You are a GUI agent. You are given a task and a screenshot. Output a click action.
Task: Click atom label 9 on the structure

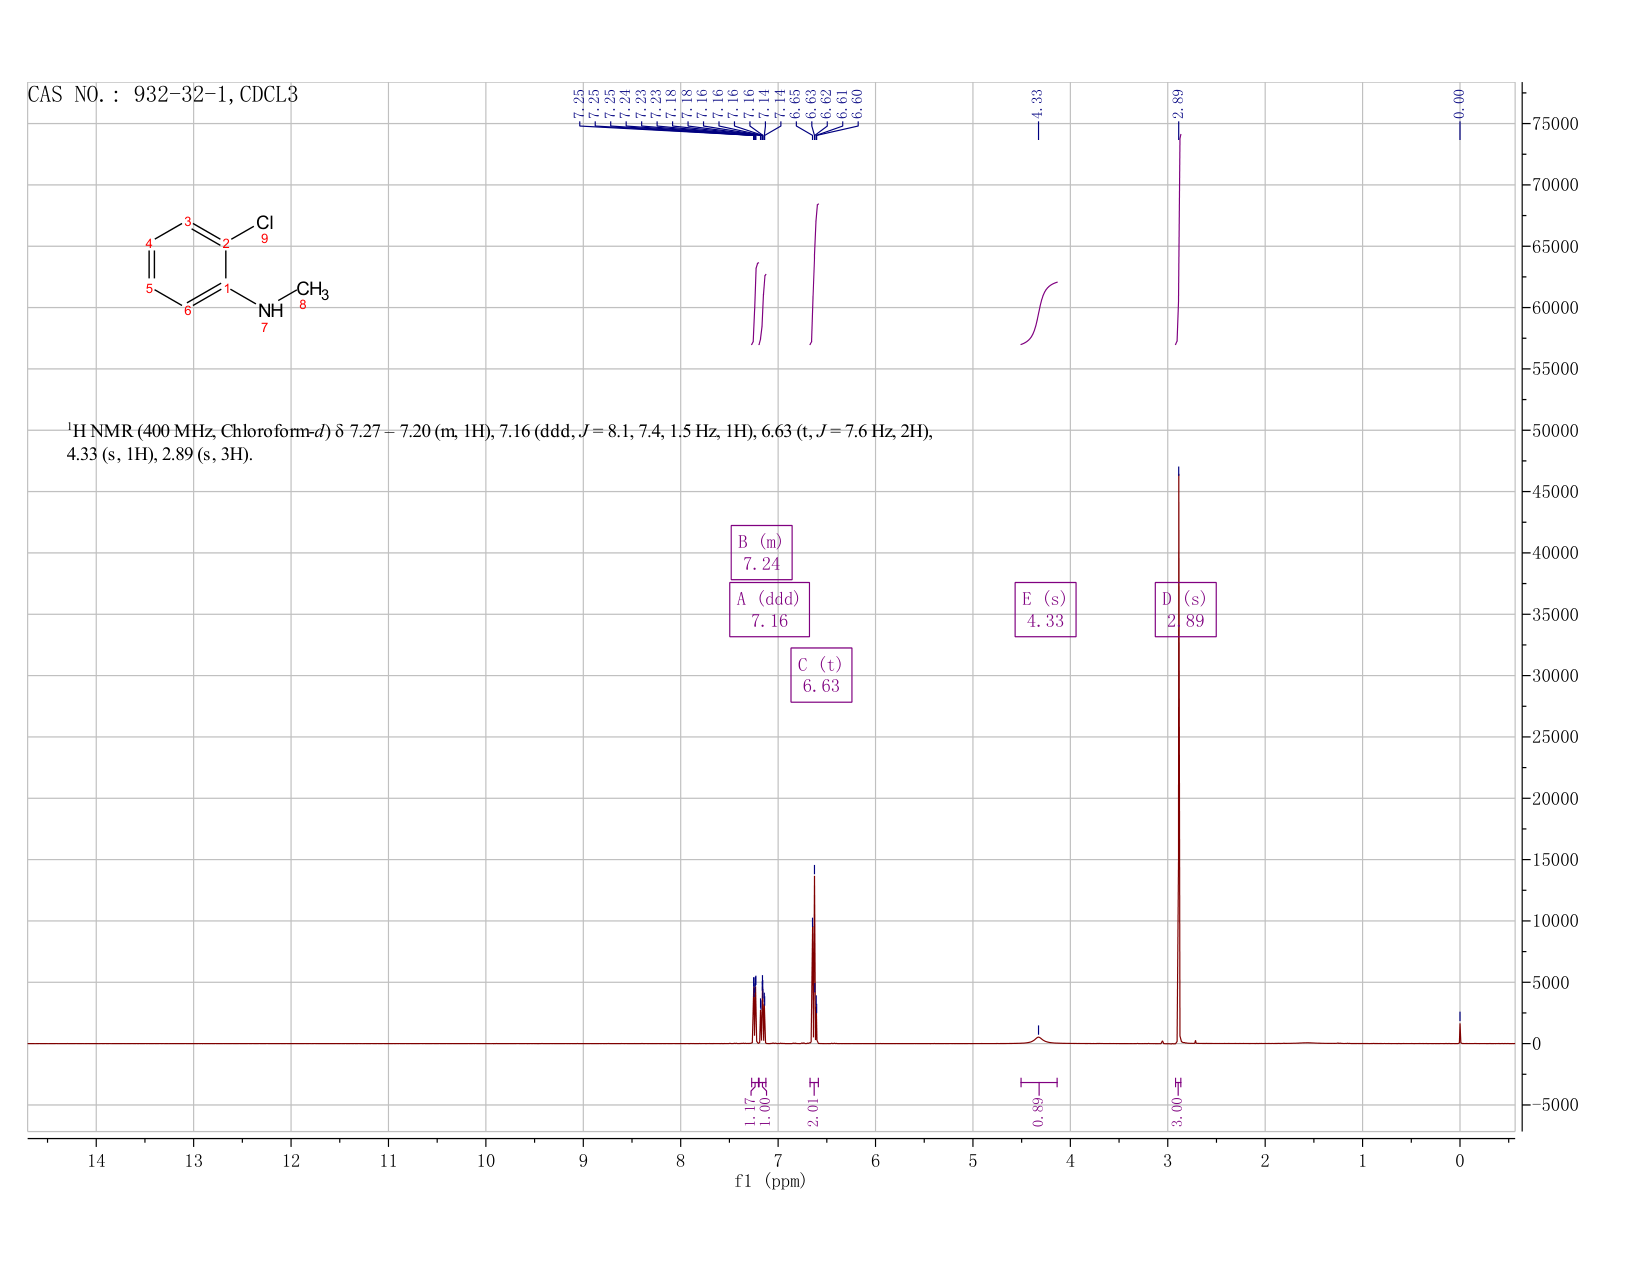[x=265, y=240]
